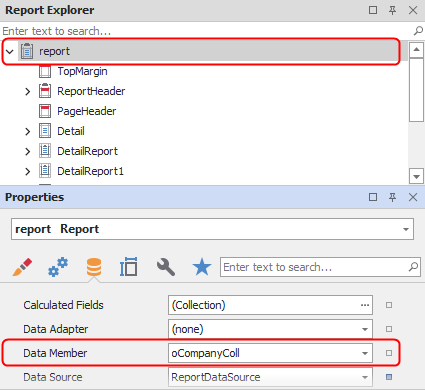Click scroll down arrow in Report Explorer
The width and height of the screenshot is (425, 390).
416,176
